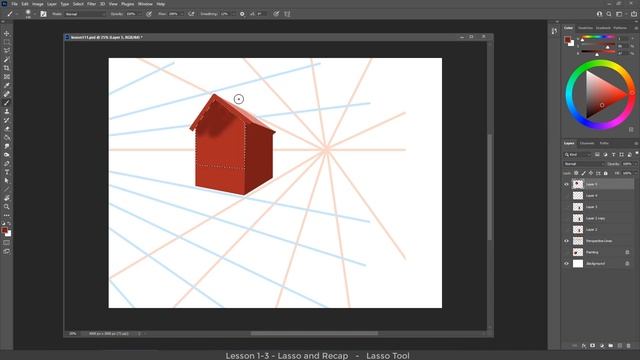Screen dimensions: 640x360
Task: Select the Path Selection tool
Action: click(x=7, y=180)
